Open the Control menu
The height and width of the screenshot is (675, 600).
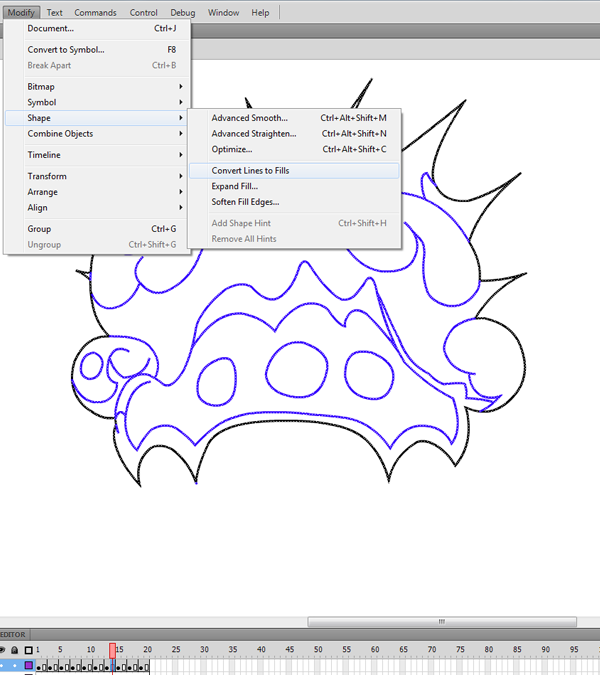(x=143, y=12)
